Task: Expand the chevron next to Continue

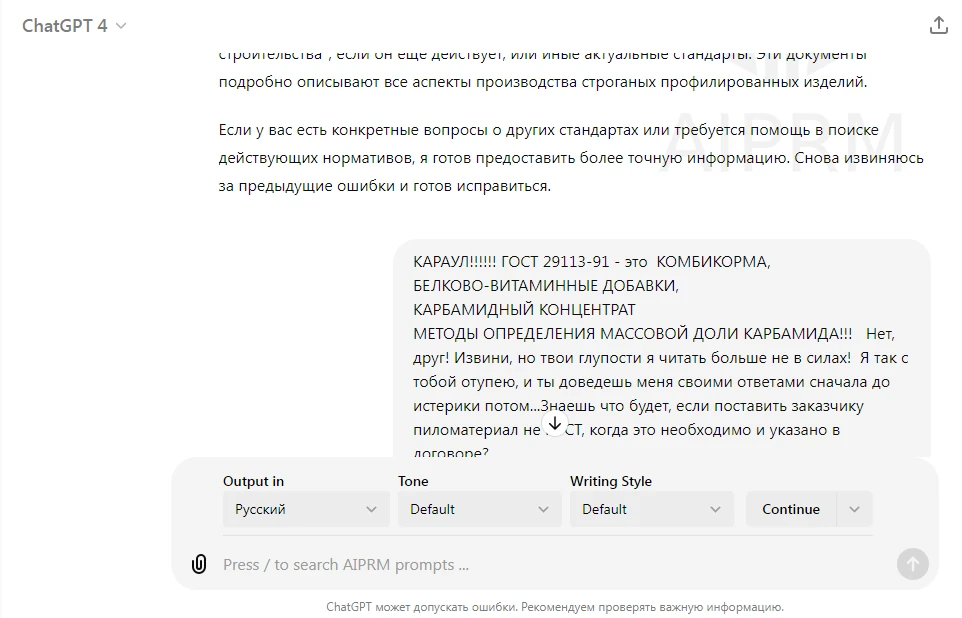Action: click(x=854, y=509)
